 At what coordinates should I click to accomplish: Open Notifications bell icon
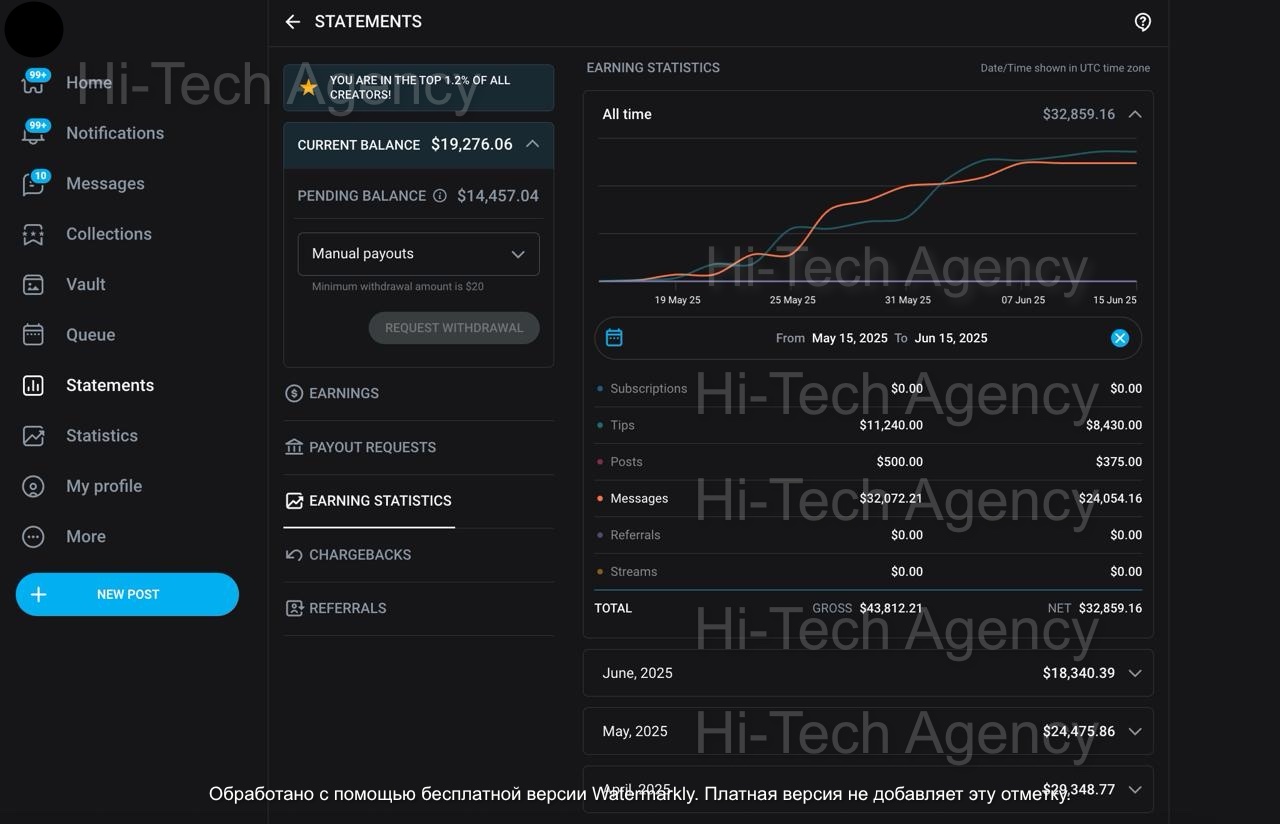tap(33, 133)
